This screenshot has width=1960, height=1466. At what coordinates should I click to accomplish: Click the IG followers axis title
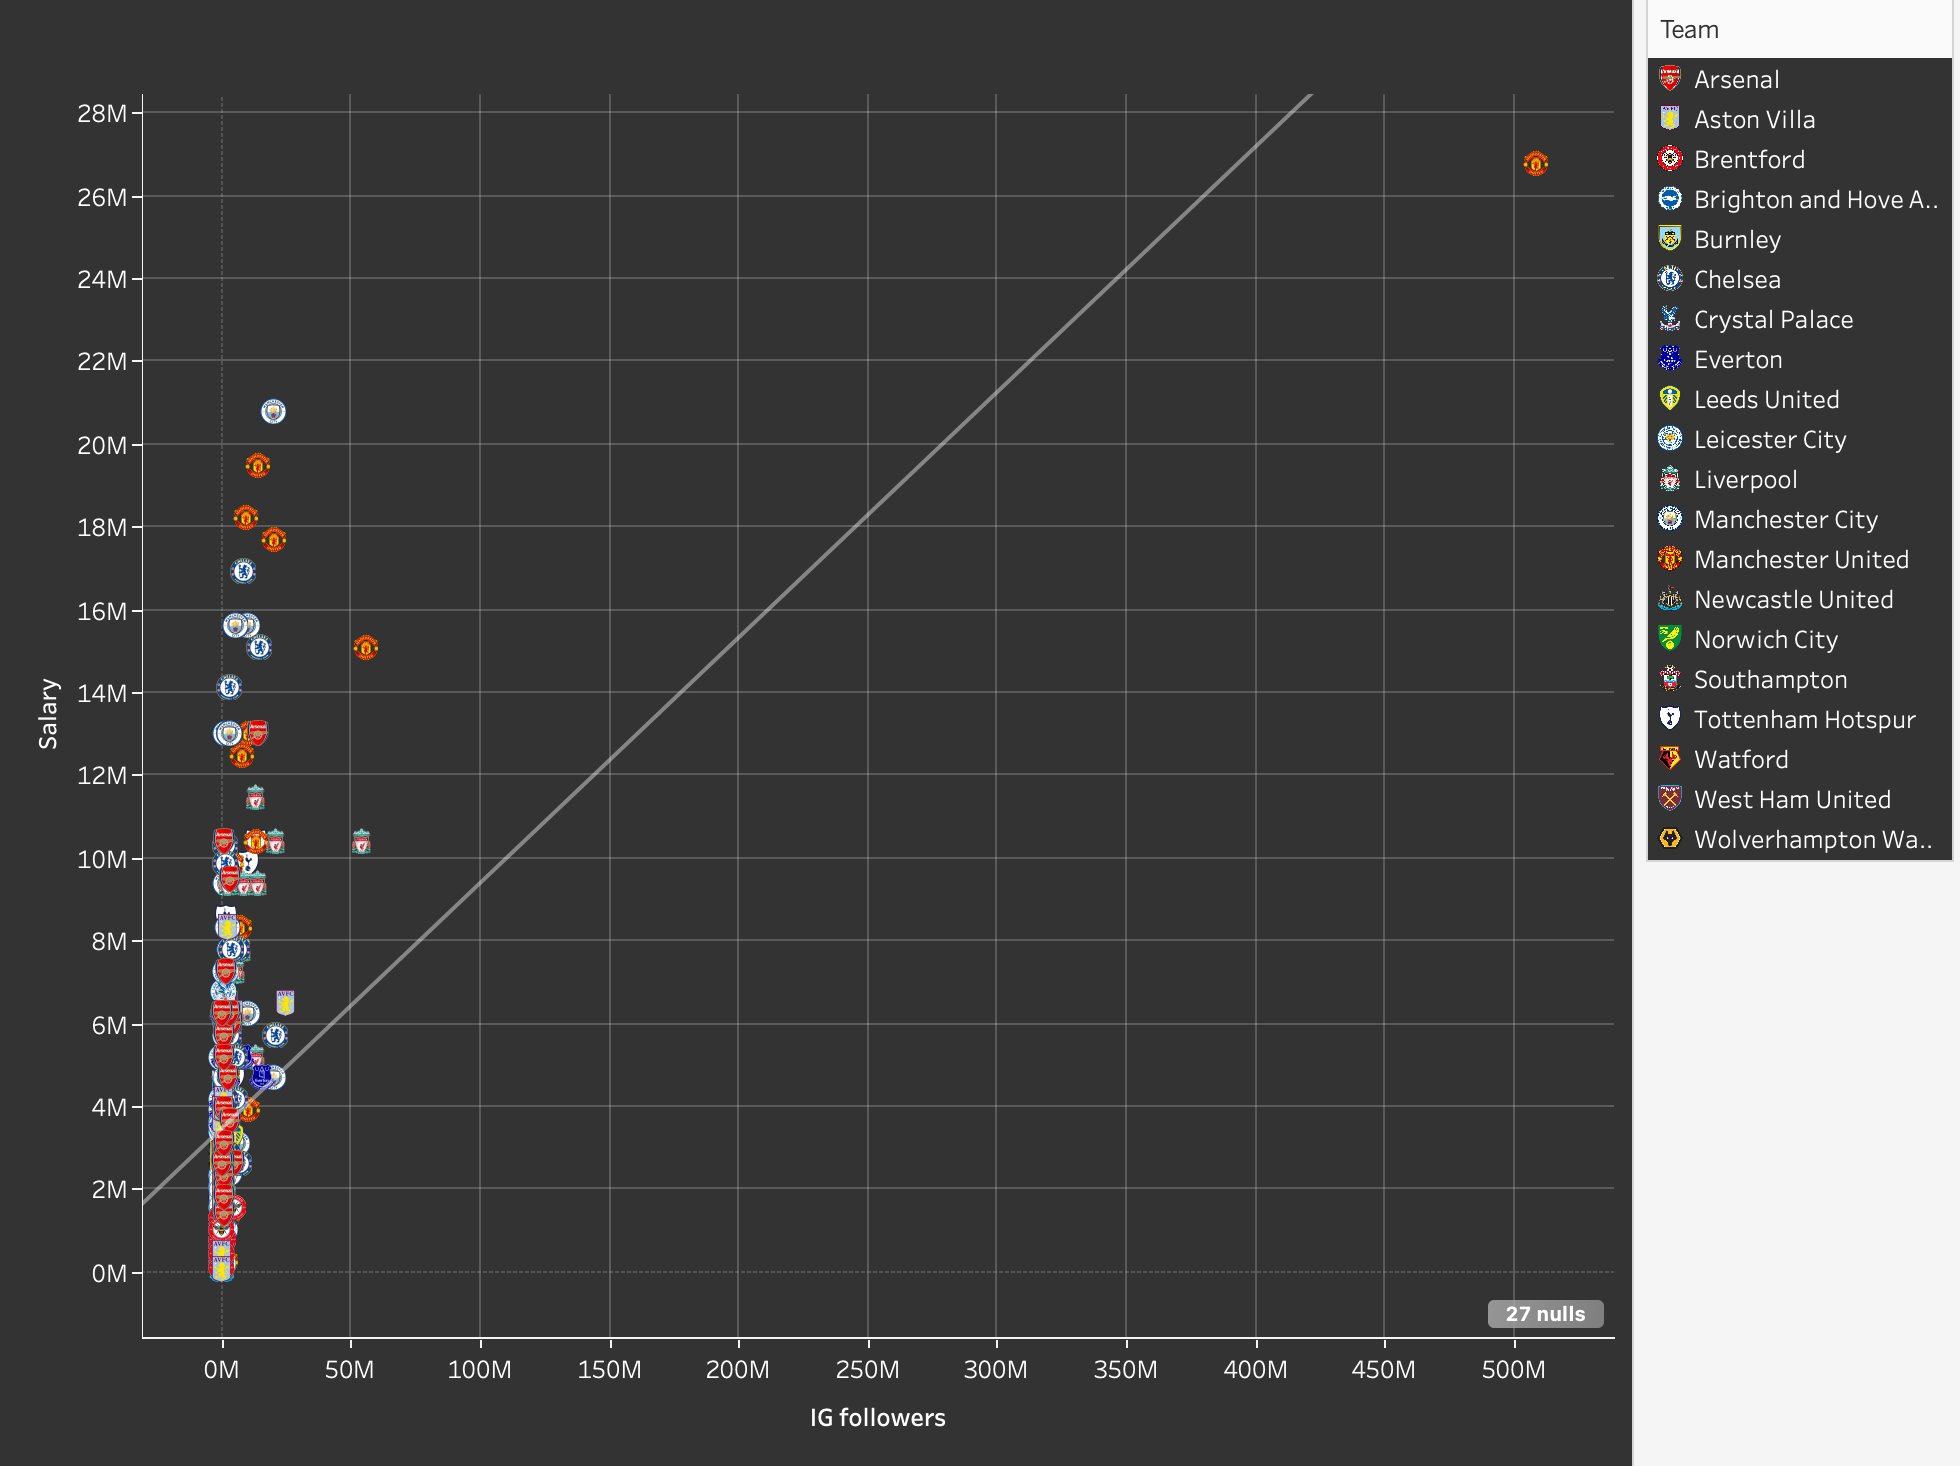pos(877,1417)
